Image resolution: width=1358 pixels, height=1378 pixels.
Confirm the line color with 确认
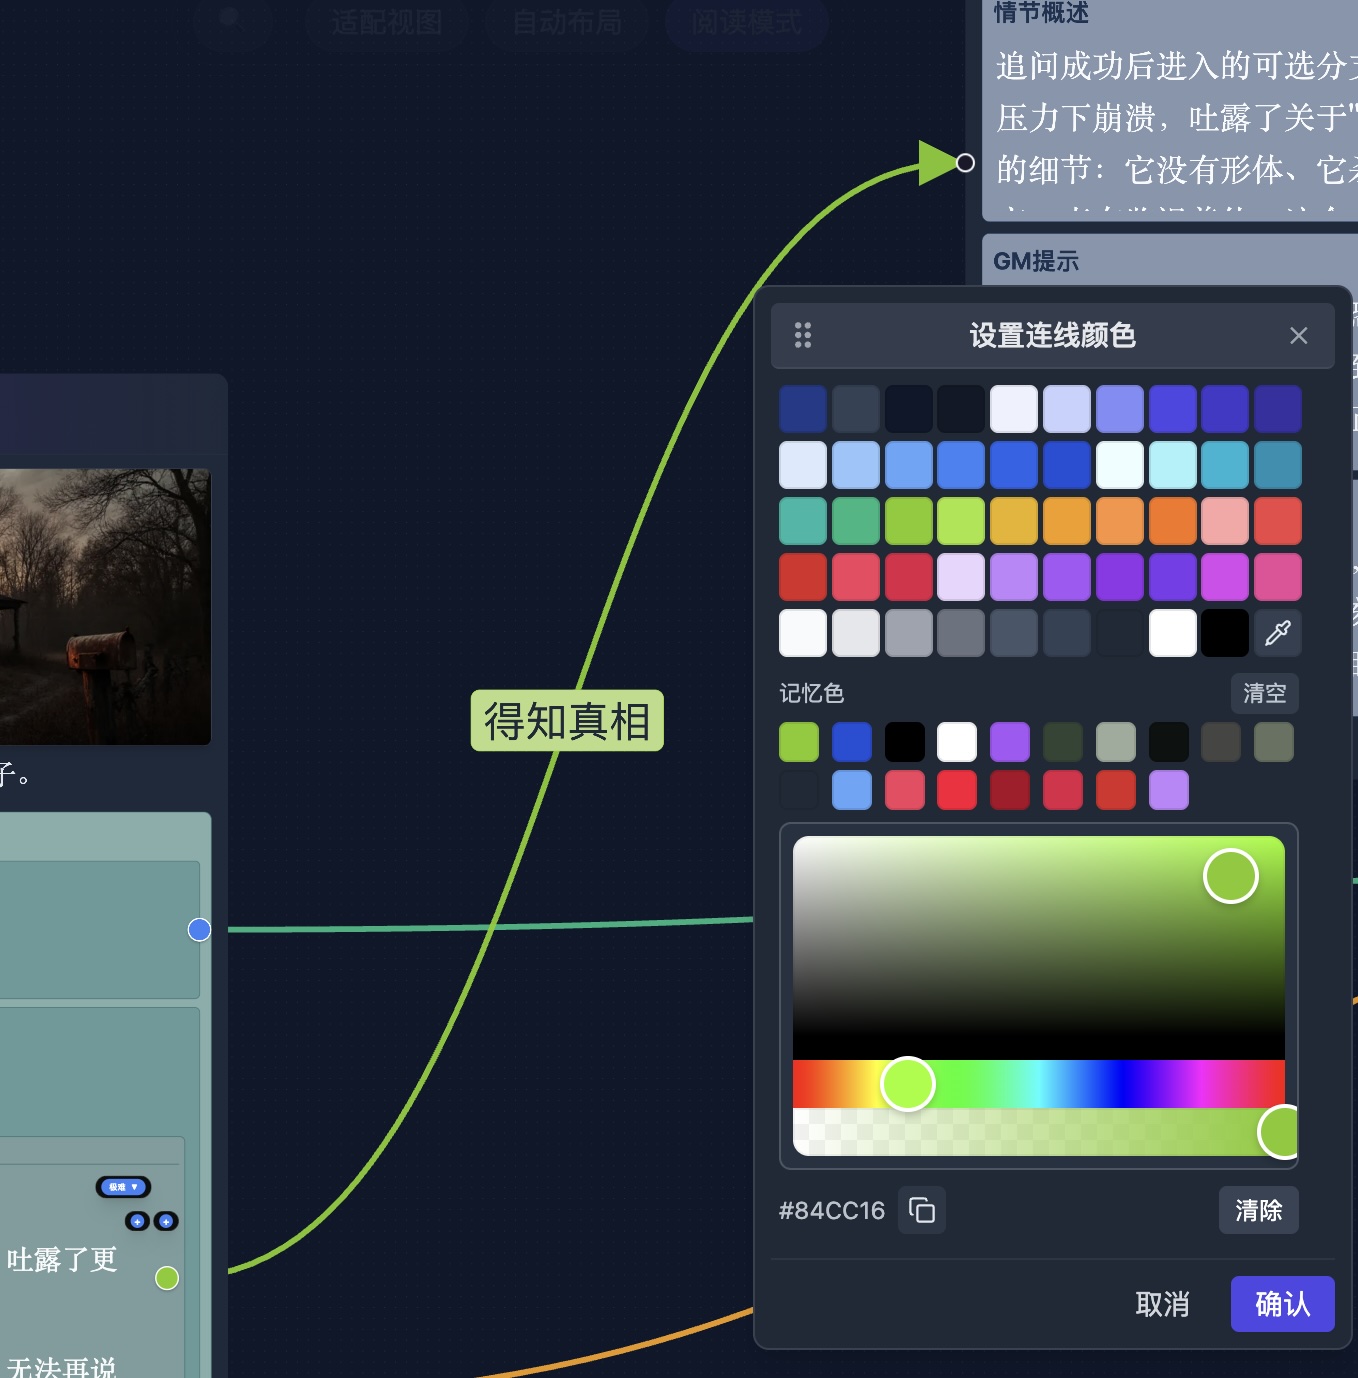click(1282, 1304)
